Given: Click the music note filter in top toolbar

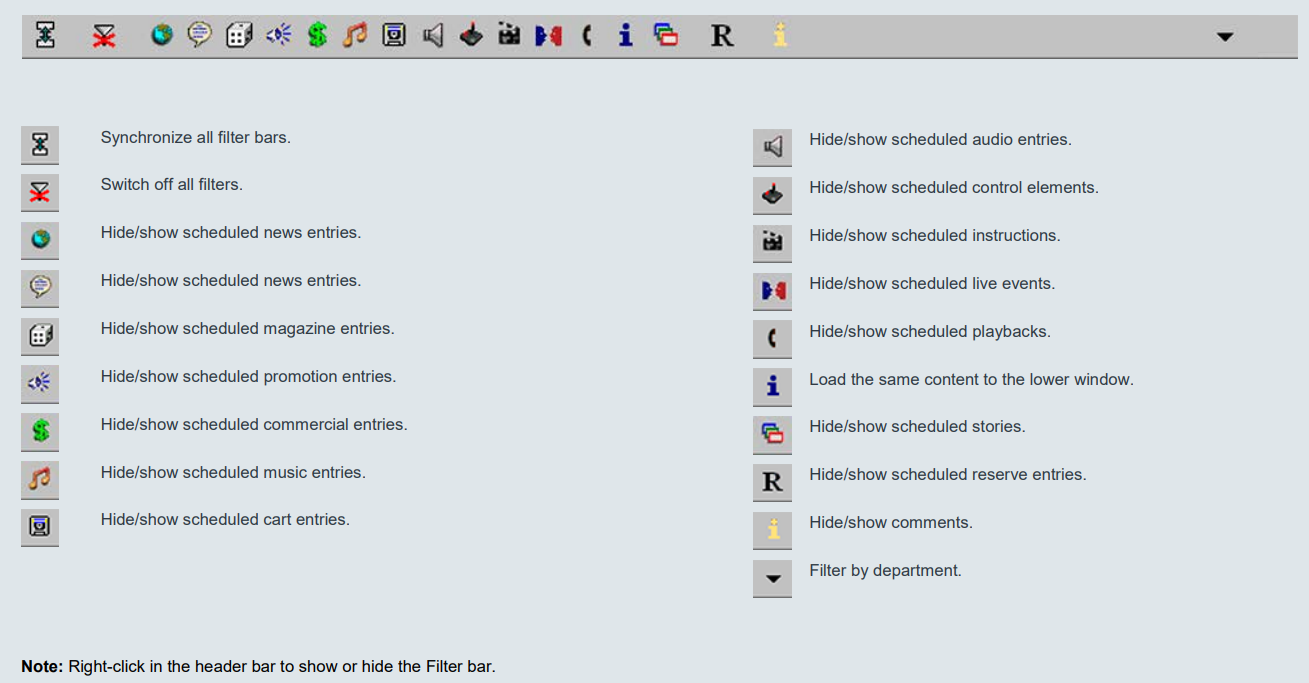Looking at the screenshot, I should 355,36.
